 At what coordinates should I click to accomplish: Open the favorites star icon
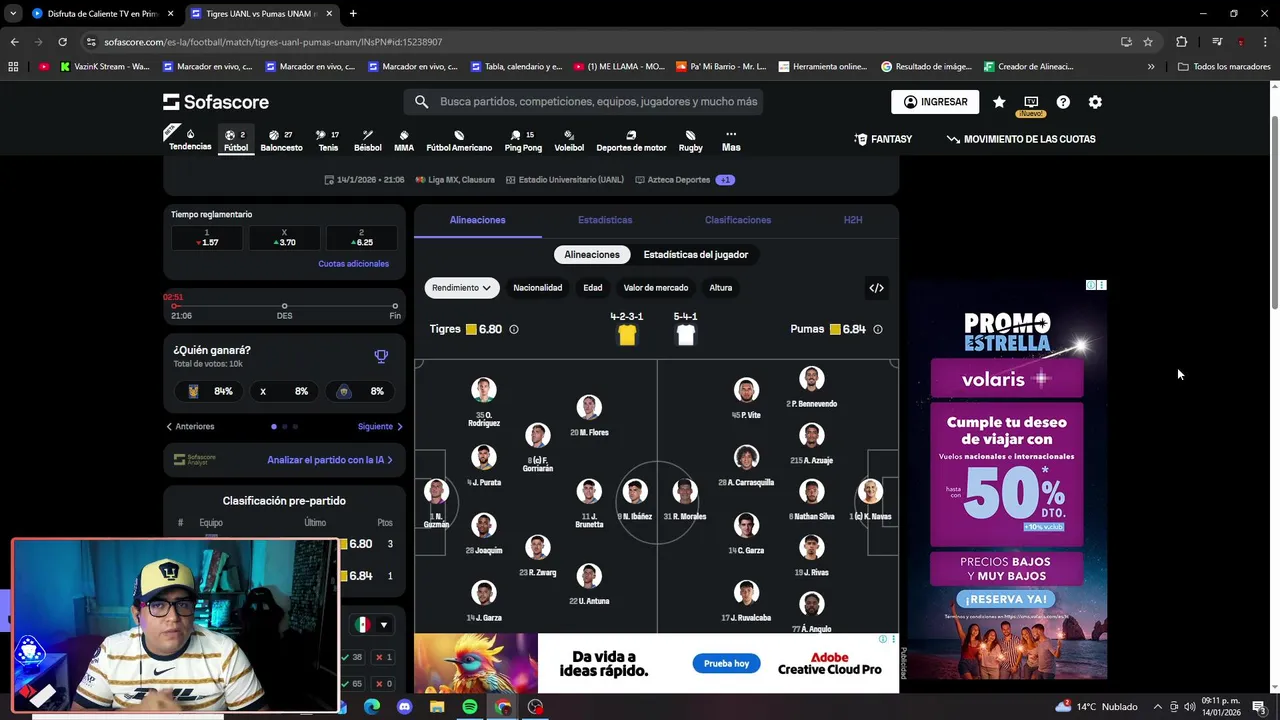tap(999, 102)
